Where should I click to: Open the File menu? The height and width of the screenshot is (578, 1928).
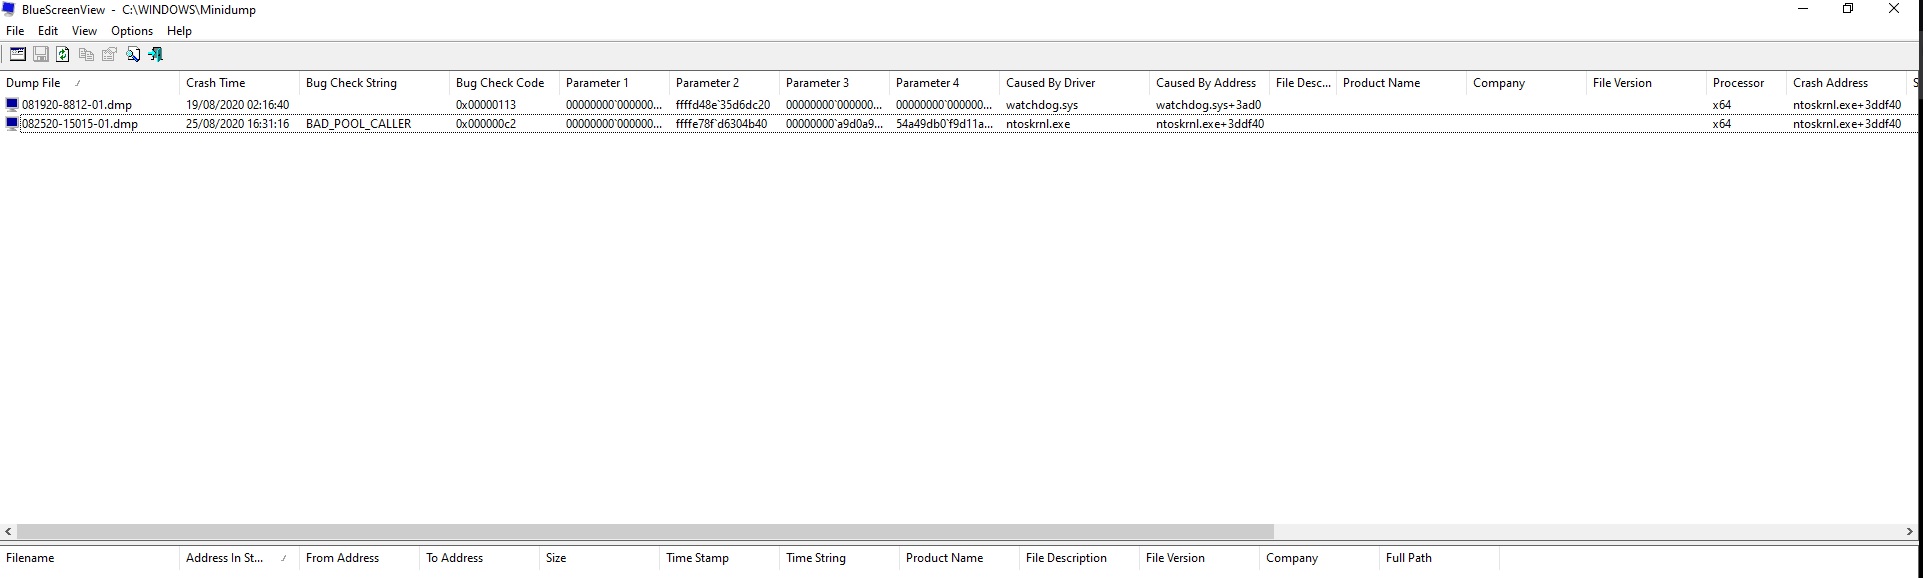(x=15, y=31)
